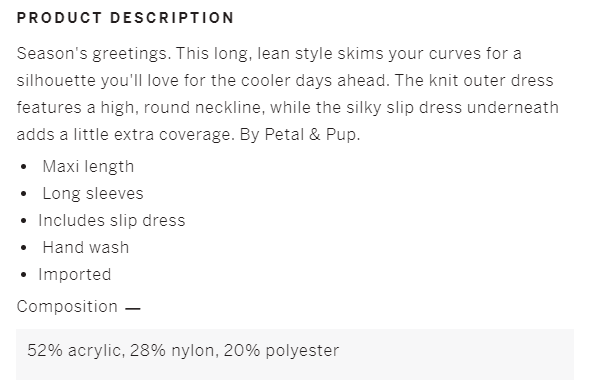603x387 pixels.
Task: Click the phrase knit outer dress
Action: pos(491,81)
